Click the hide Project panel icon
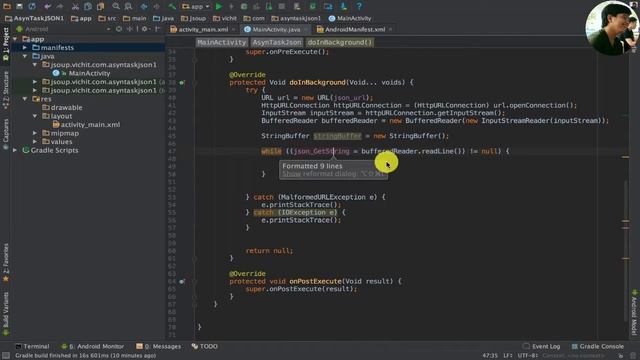The width and height of the screenshot is (640, 360). point(157,29)
